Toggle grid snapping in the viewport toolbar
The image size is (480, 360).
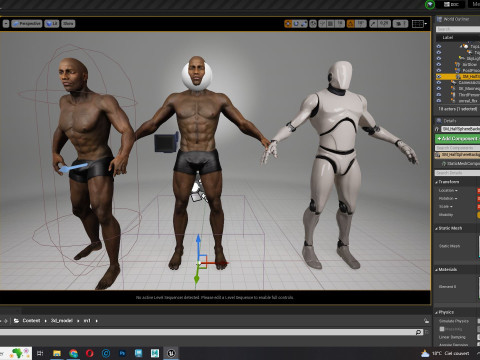pos(330,24)
